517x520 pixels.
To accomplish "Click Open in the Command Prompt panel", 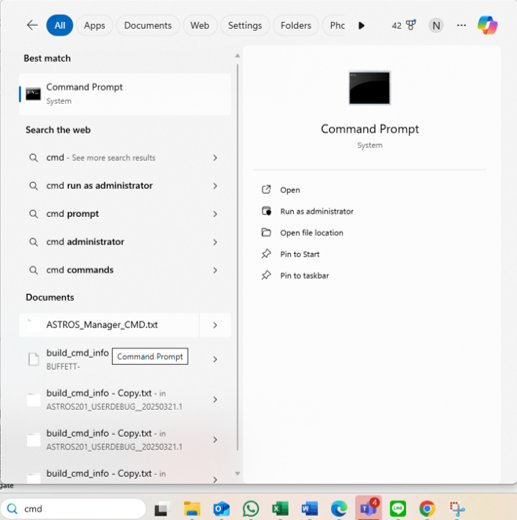I will [290, 190].
